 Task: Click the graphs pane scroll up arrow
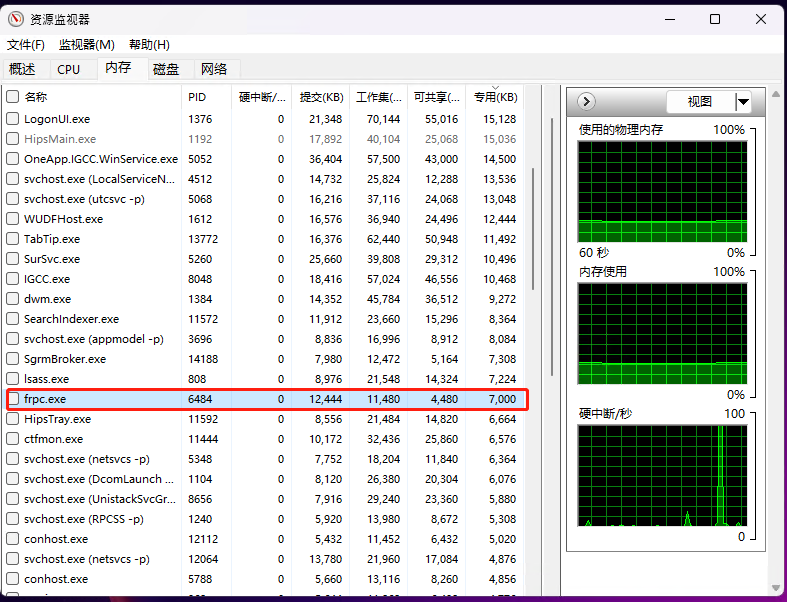pos(776,94)
